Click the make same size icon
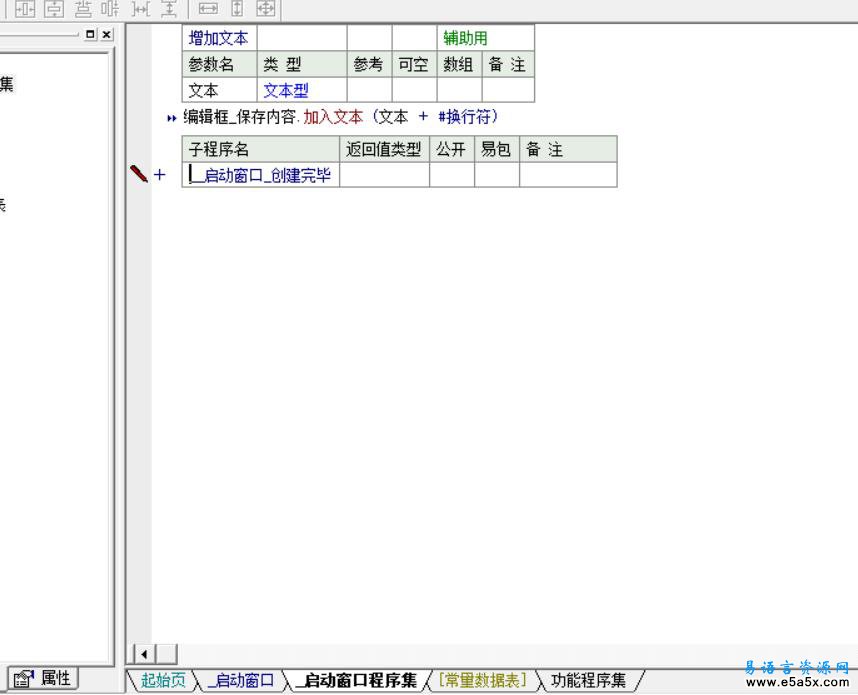The height and width of the screenshot is (695, 858). [x=266, y=9]
